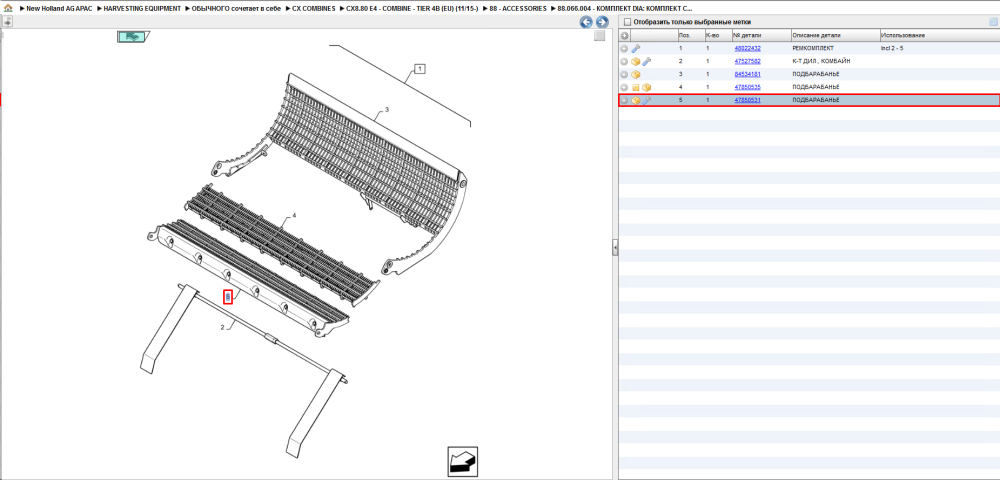The image size is (1000, 480).
Task: Click the round add icon for part 47850535
Action: point(624,87)
